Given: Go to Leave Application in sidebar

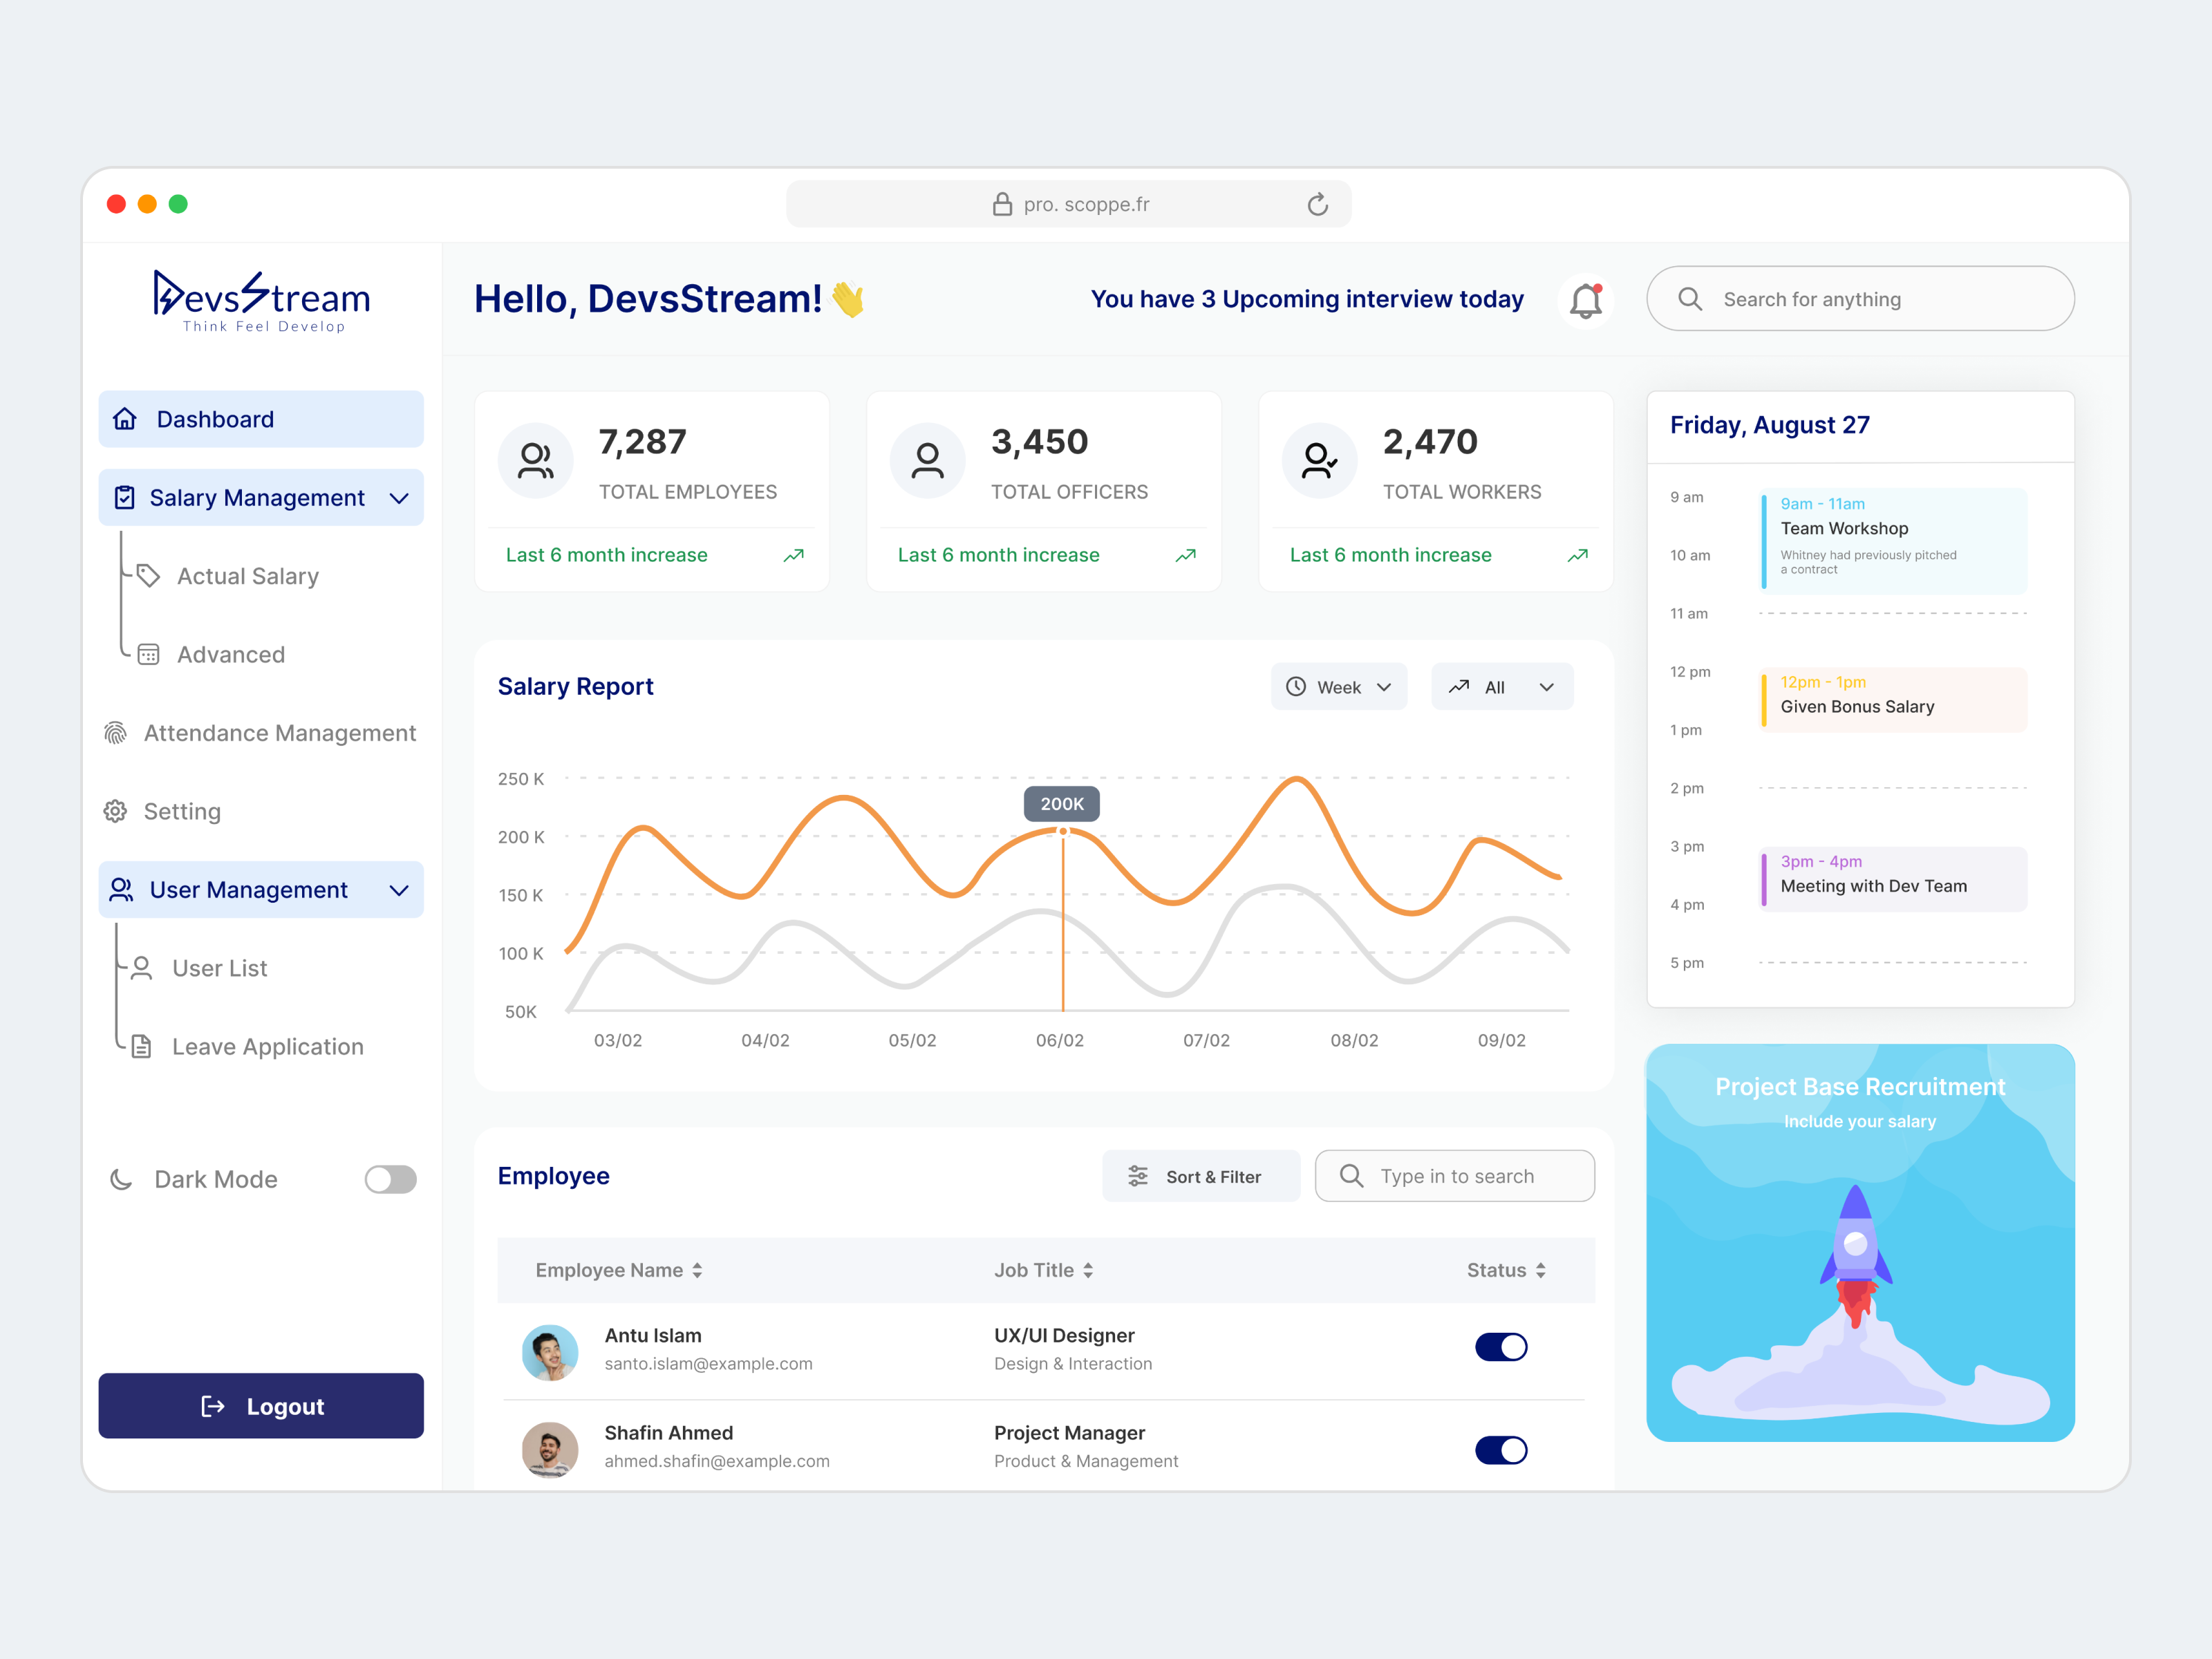Looking at the screenshot, I should point(267,1047).
